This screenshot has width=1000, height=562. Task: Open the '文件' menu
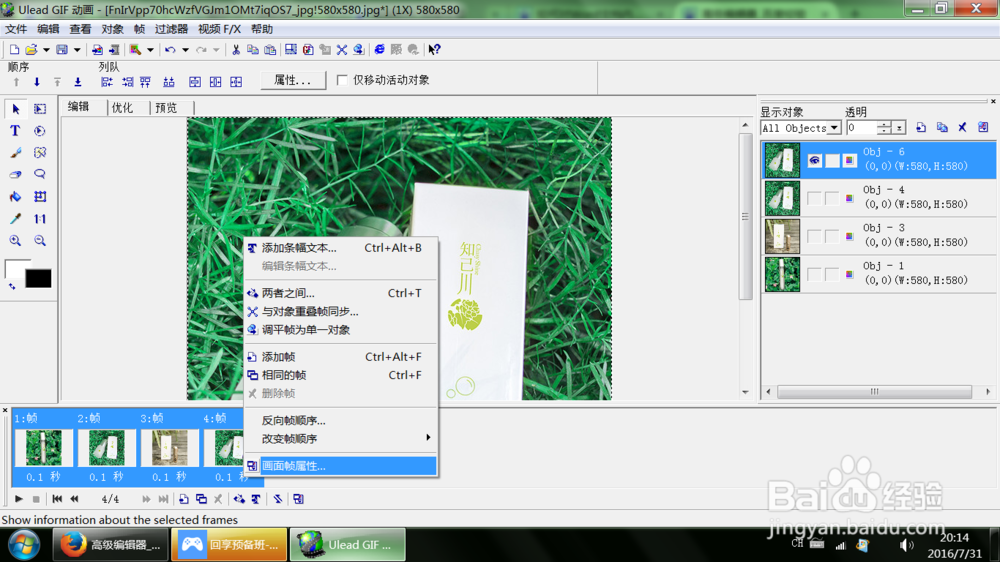pos(16,29)
